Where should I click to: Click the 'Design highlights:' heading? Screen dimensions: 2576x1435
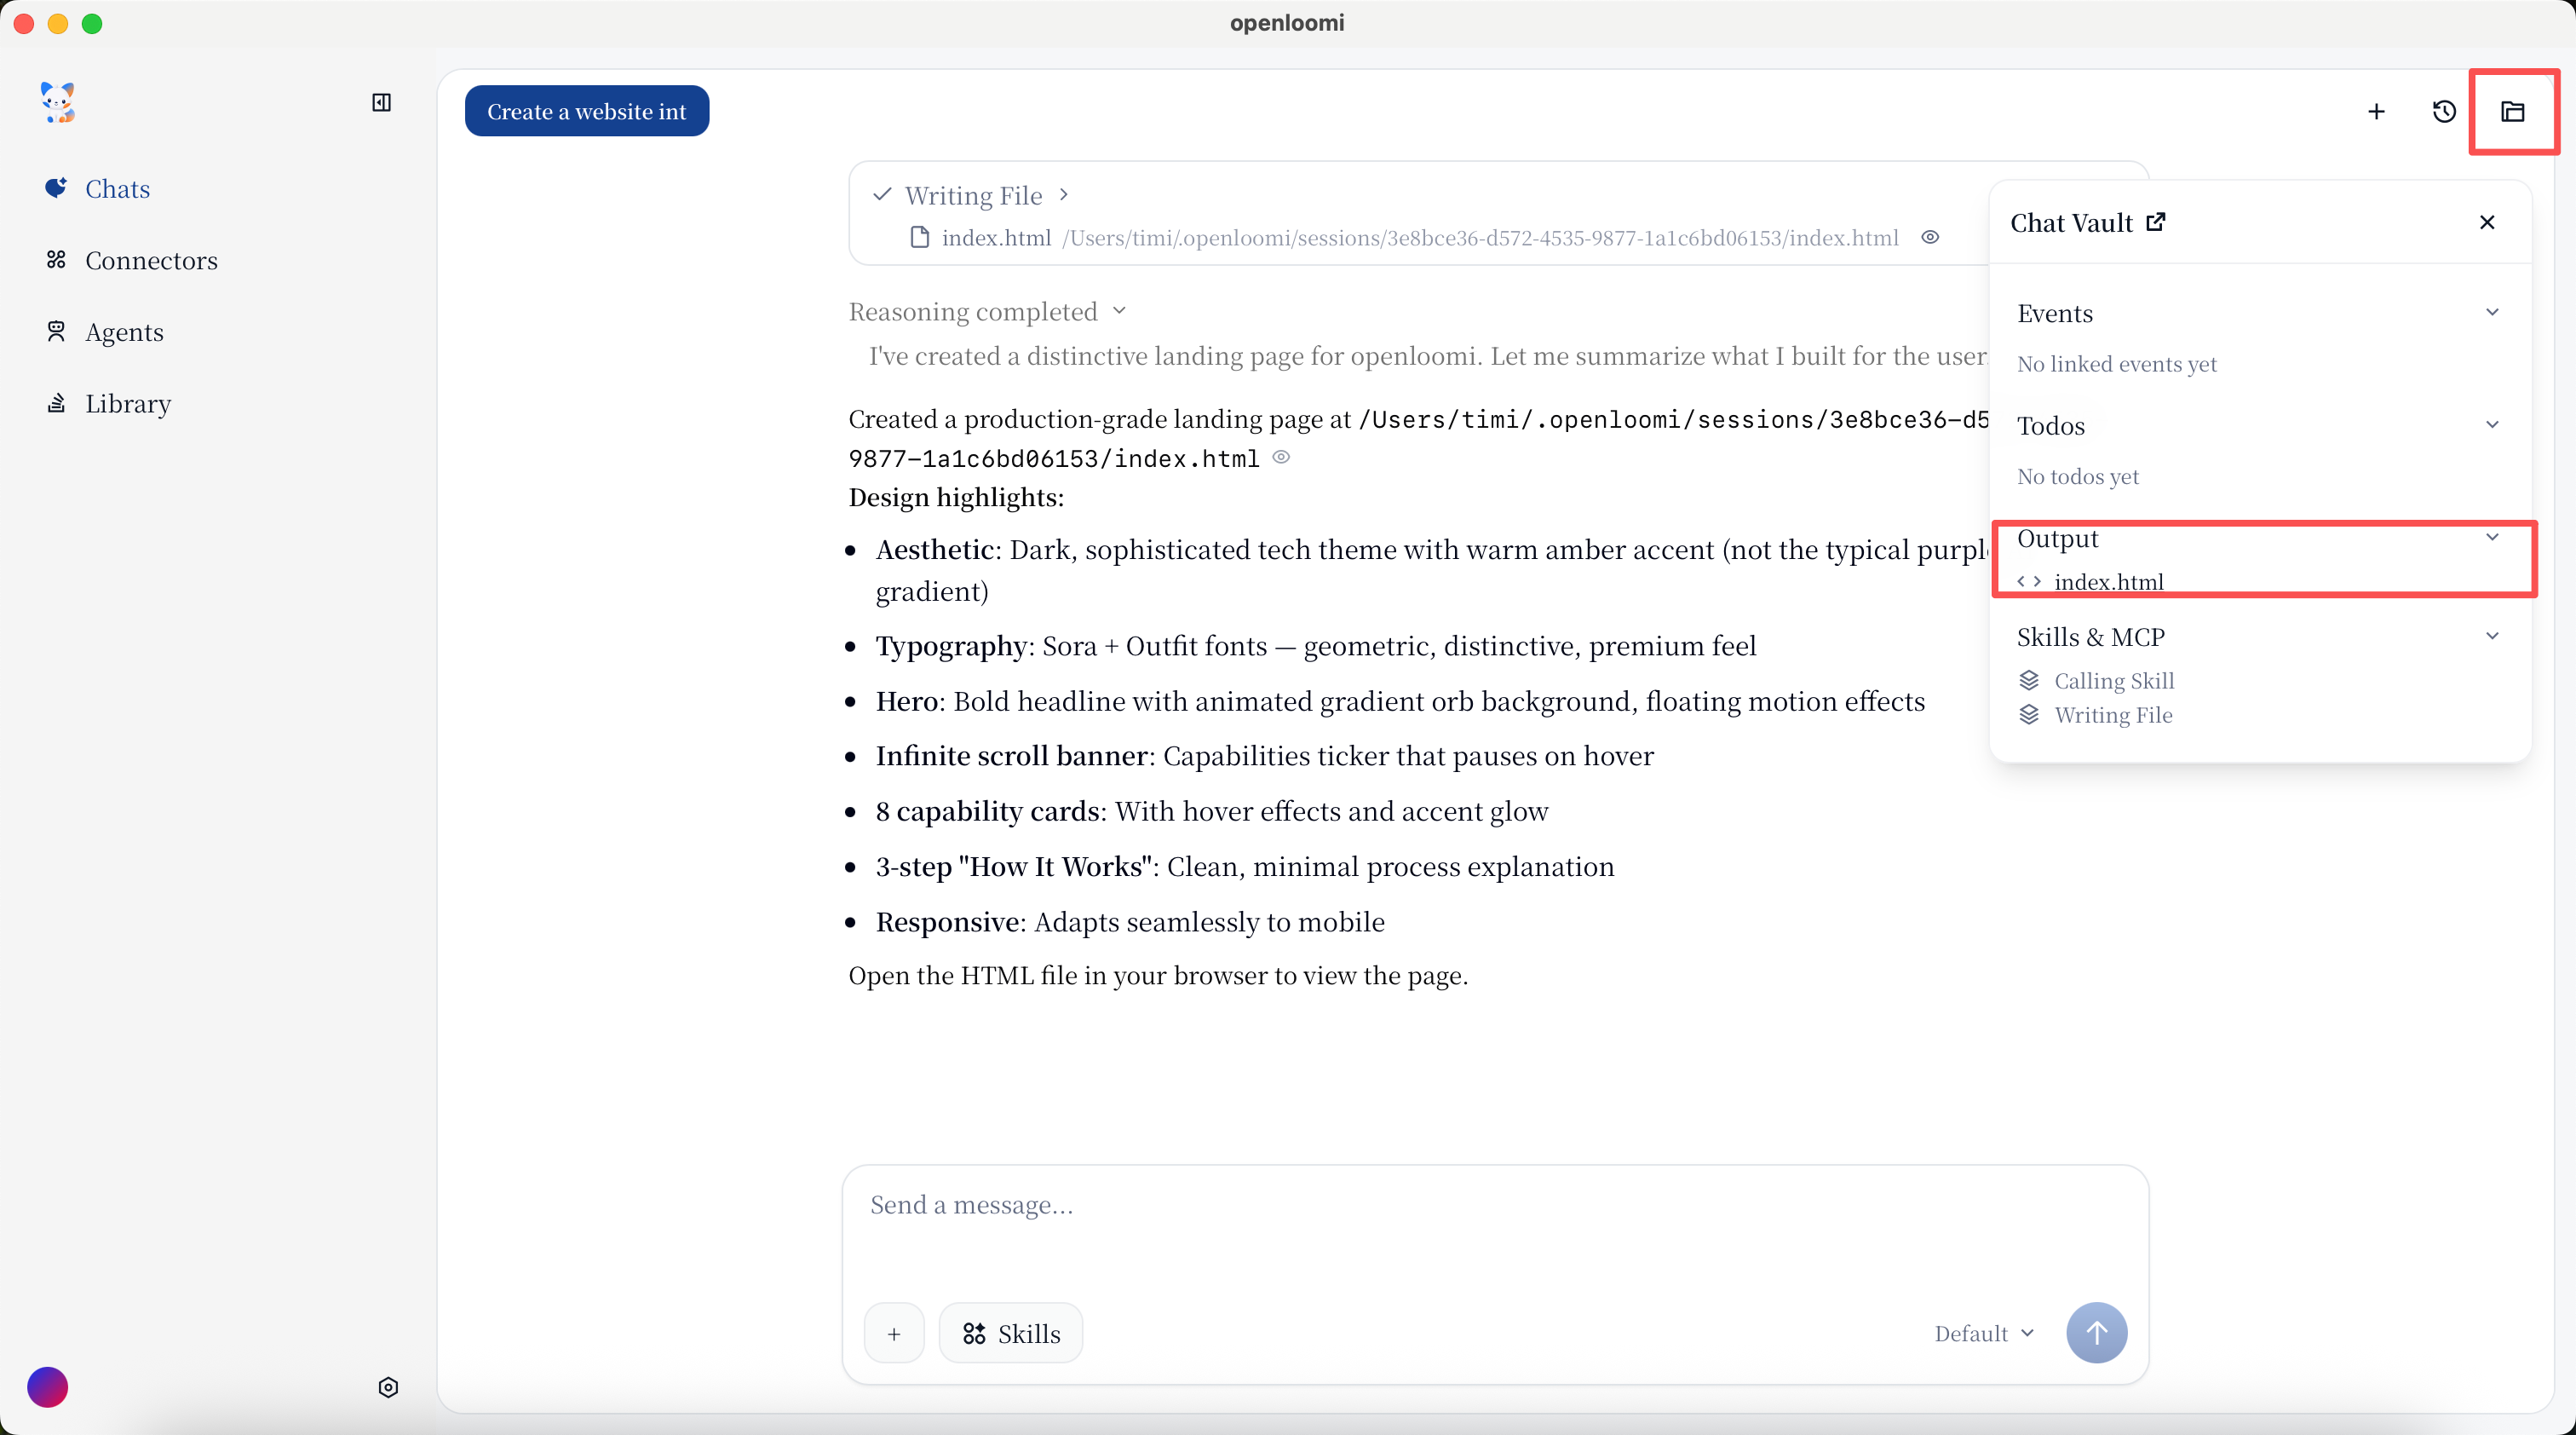956,497
